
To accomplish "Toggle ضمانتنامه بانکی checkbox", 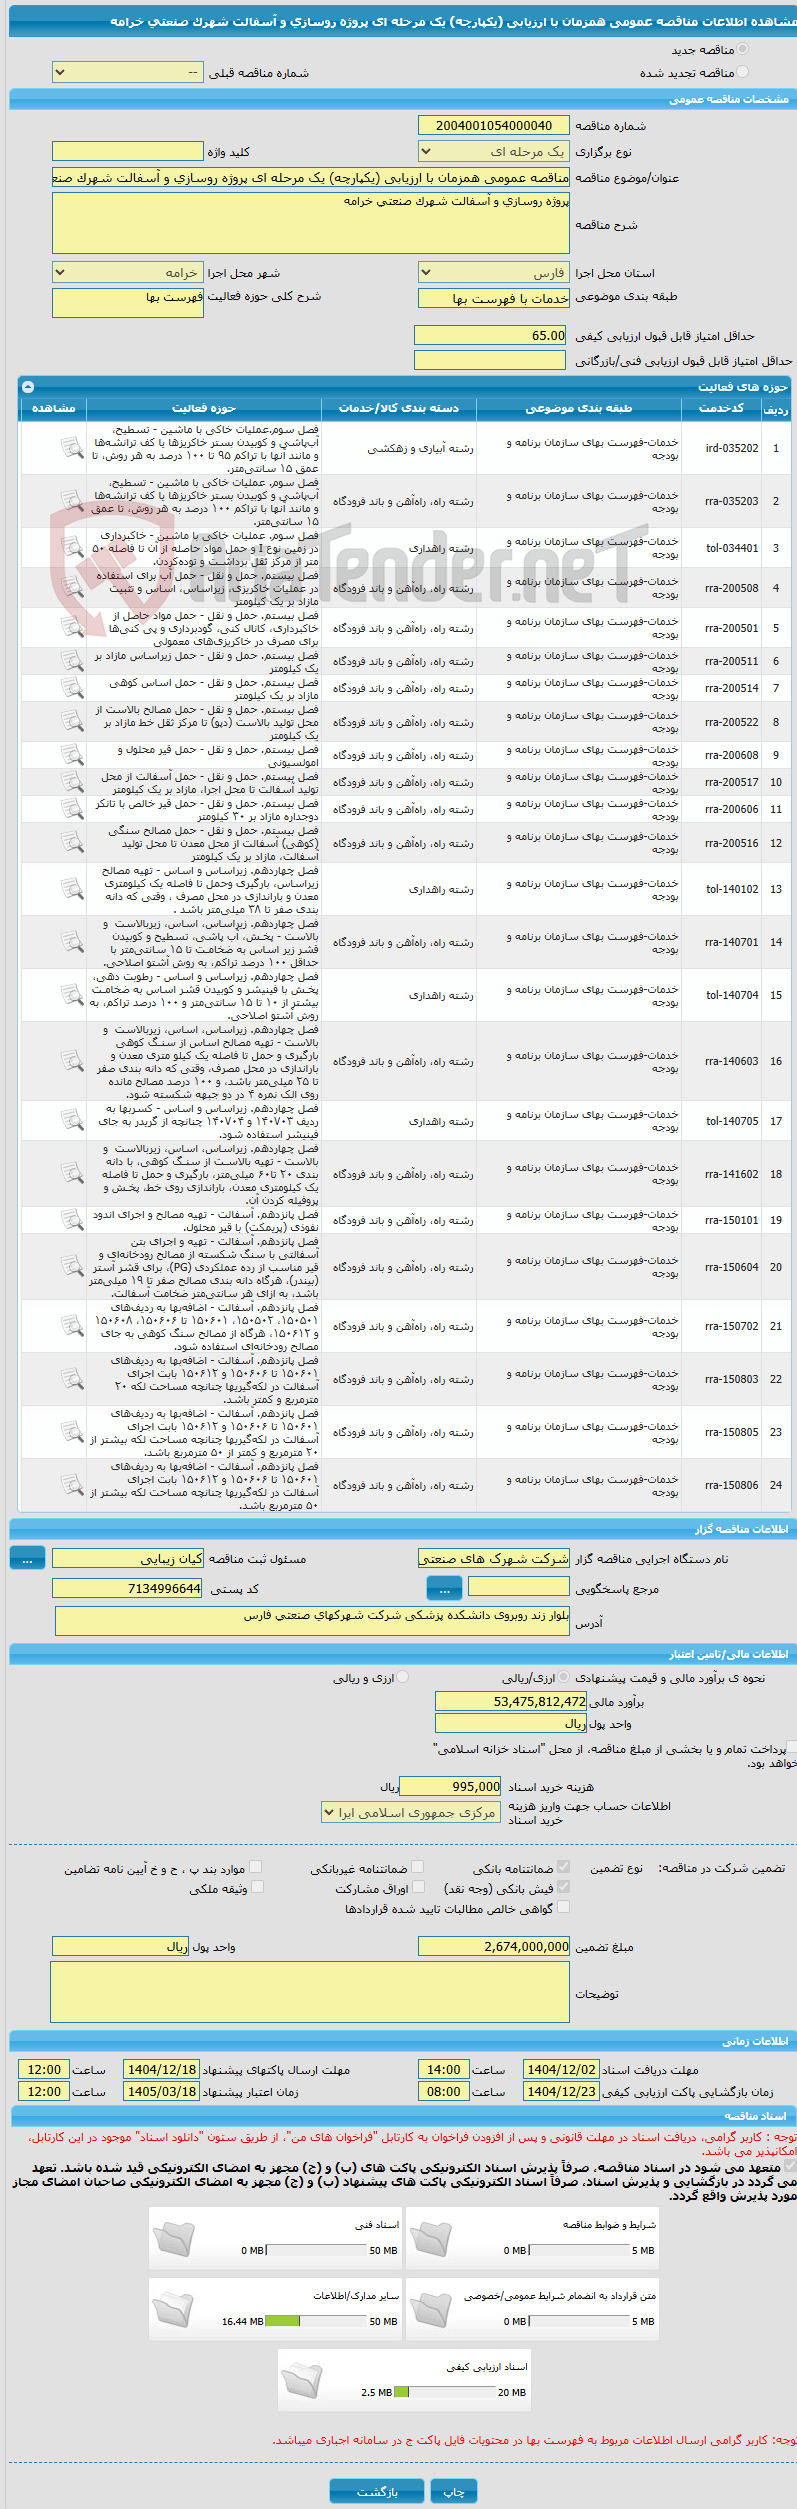I will (x=563, y=1866).
